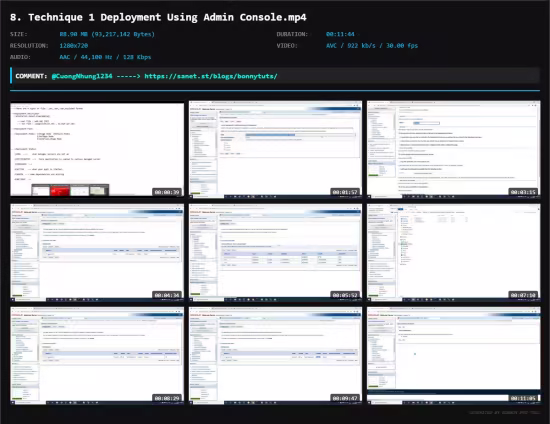The image size is (550, 424).
Task: Select the title "8. Technique 1 Deployment Using Admin Console.mp4"
Action: pyautogui.click(x=158, y=18)
